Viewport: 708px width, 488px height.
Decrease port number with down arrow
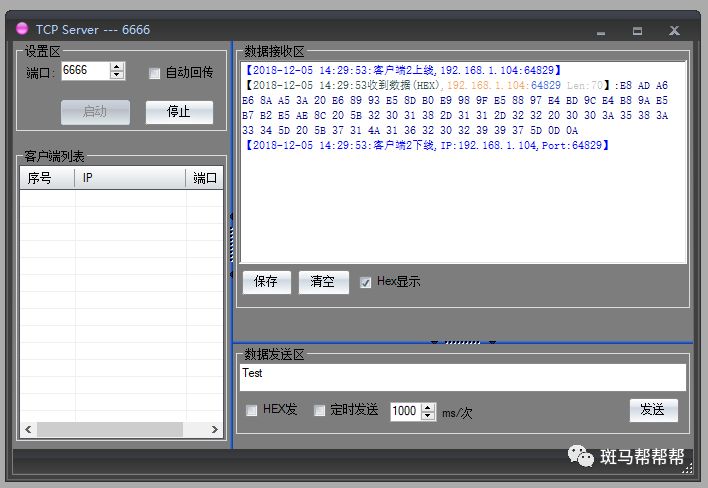point(117,75)
